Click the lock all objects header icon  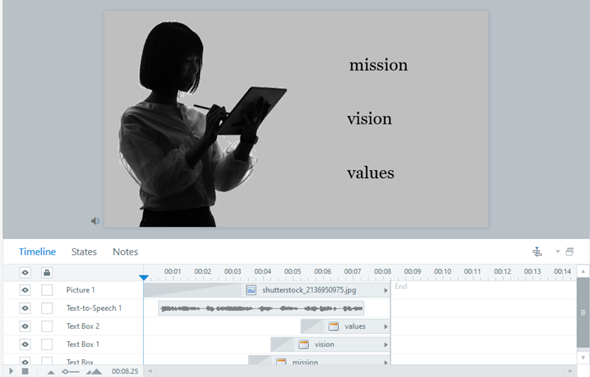pyautogui.click(x=47, y=272)
